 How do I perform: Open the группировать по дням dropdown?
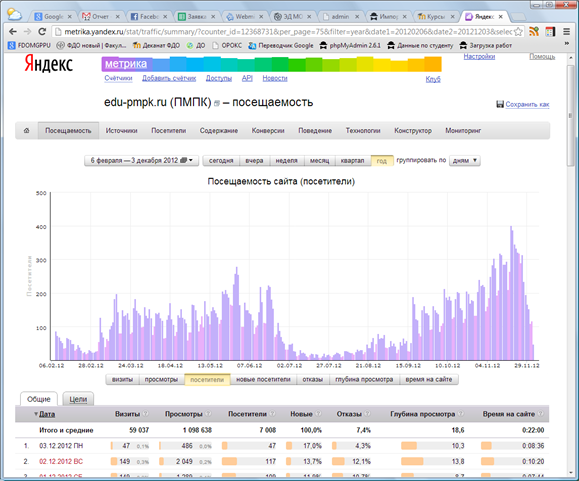[x=465, y=161]
